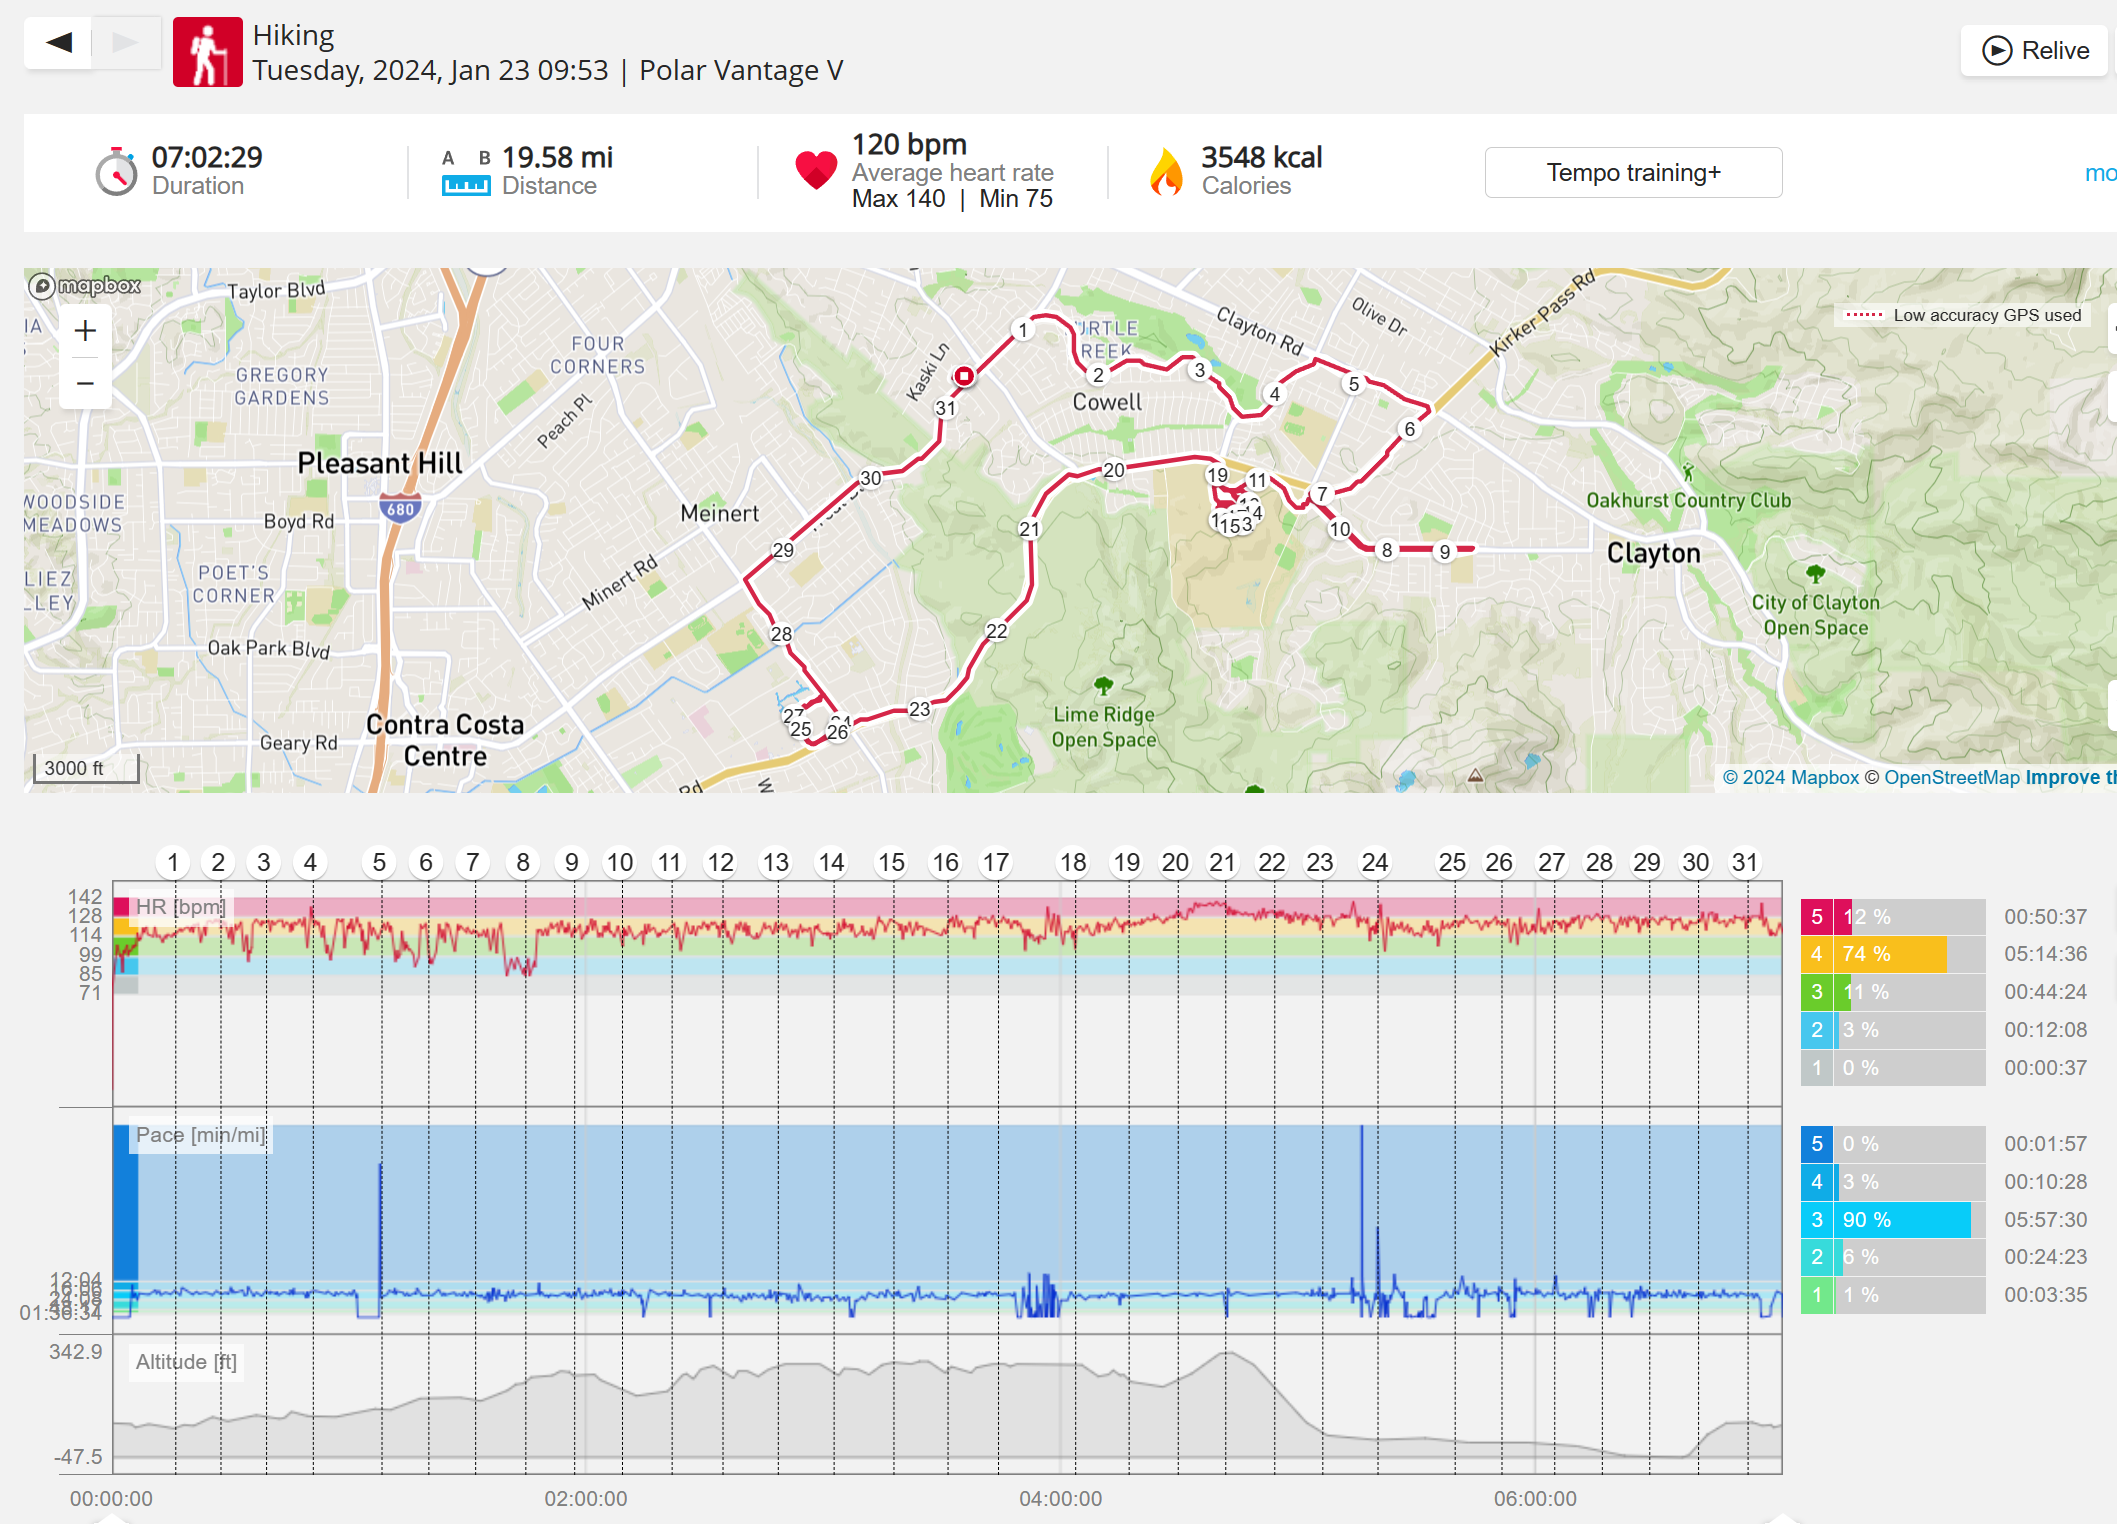Viewport: 2117px width, 1524px height.
Task: Select lap marker 5 above the graph
Action: click(x=379, y=862)
